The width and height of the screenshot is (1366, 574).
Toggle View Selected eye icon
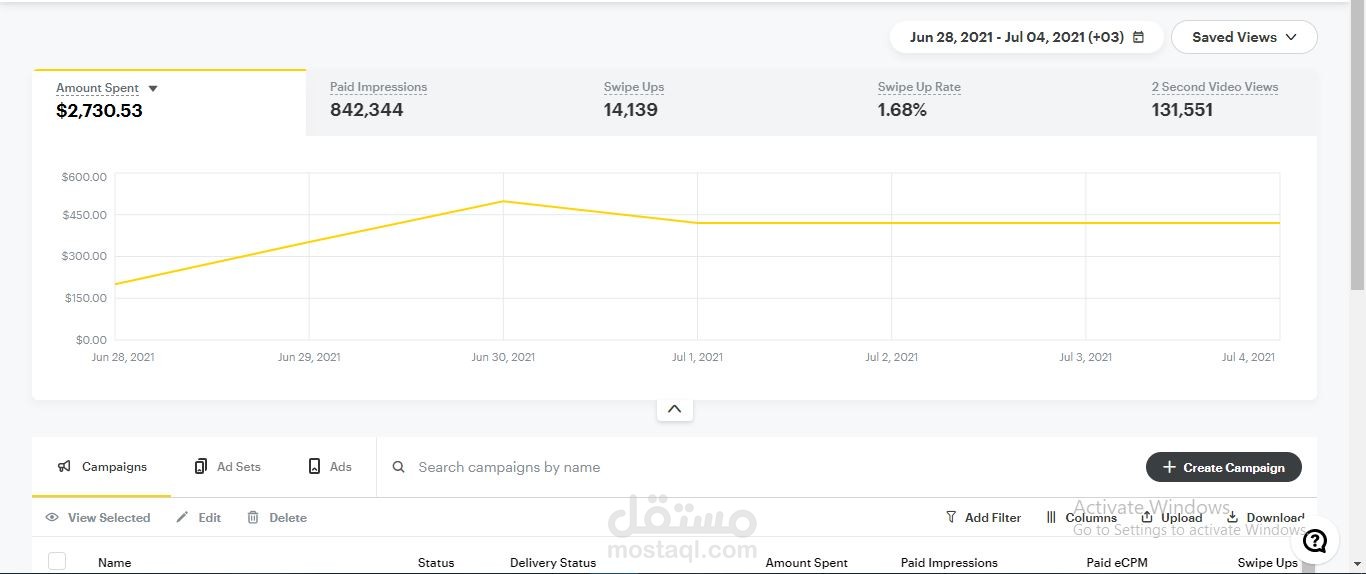click(x=52, y=517)
